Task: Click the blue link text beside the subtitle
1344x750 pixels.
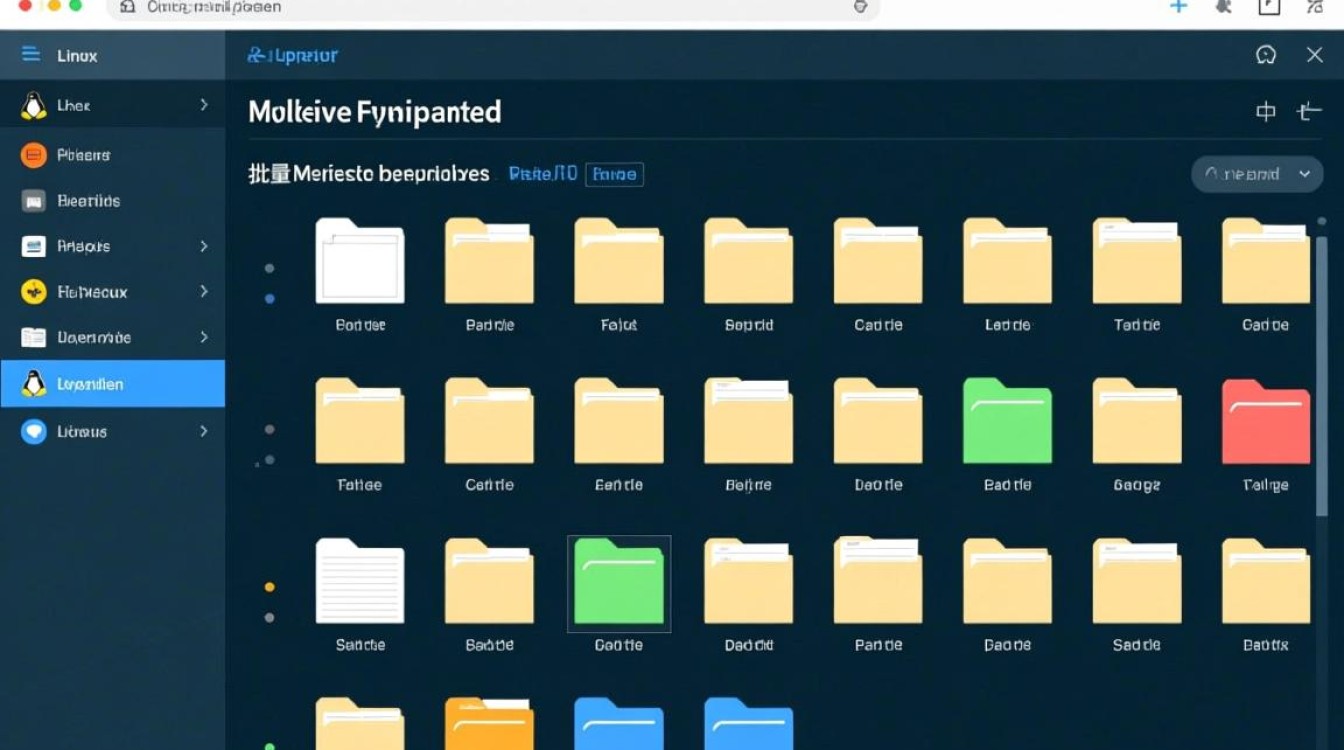Action: [542, 174]
